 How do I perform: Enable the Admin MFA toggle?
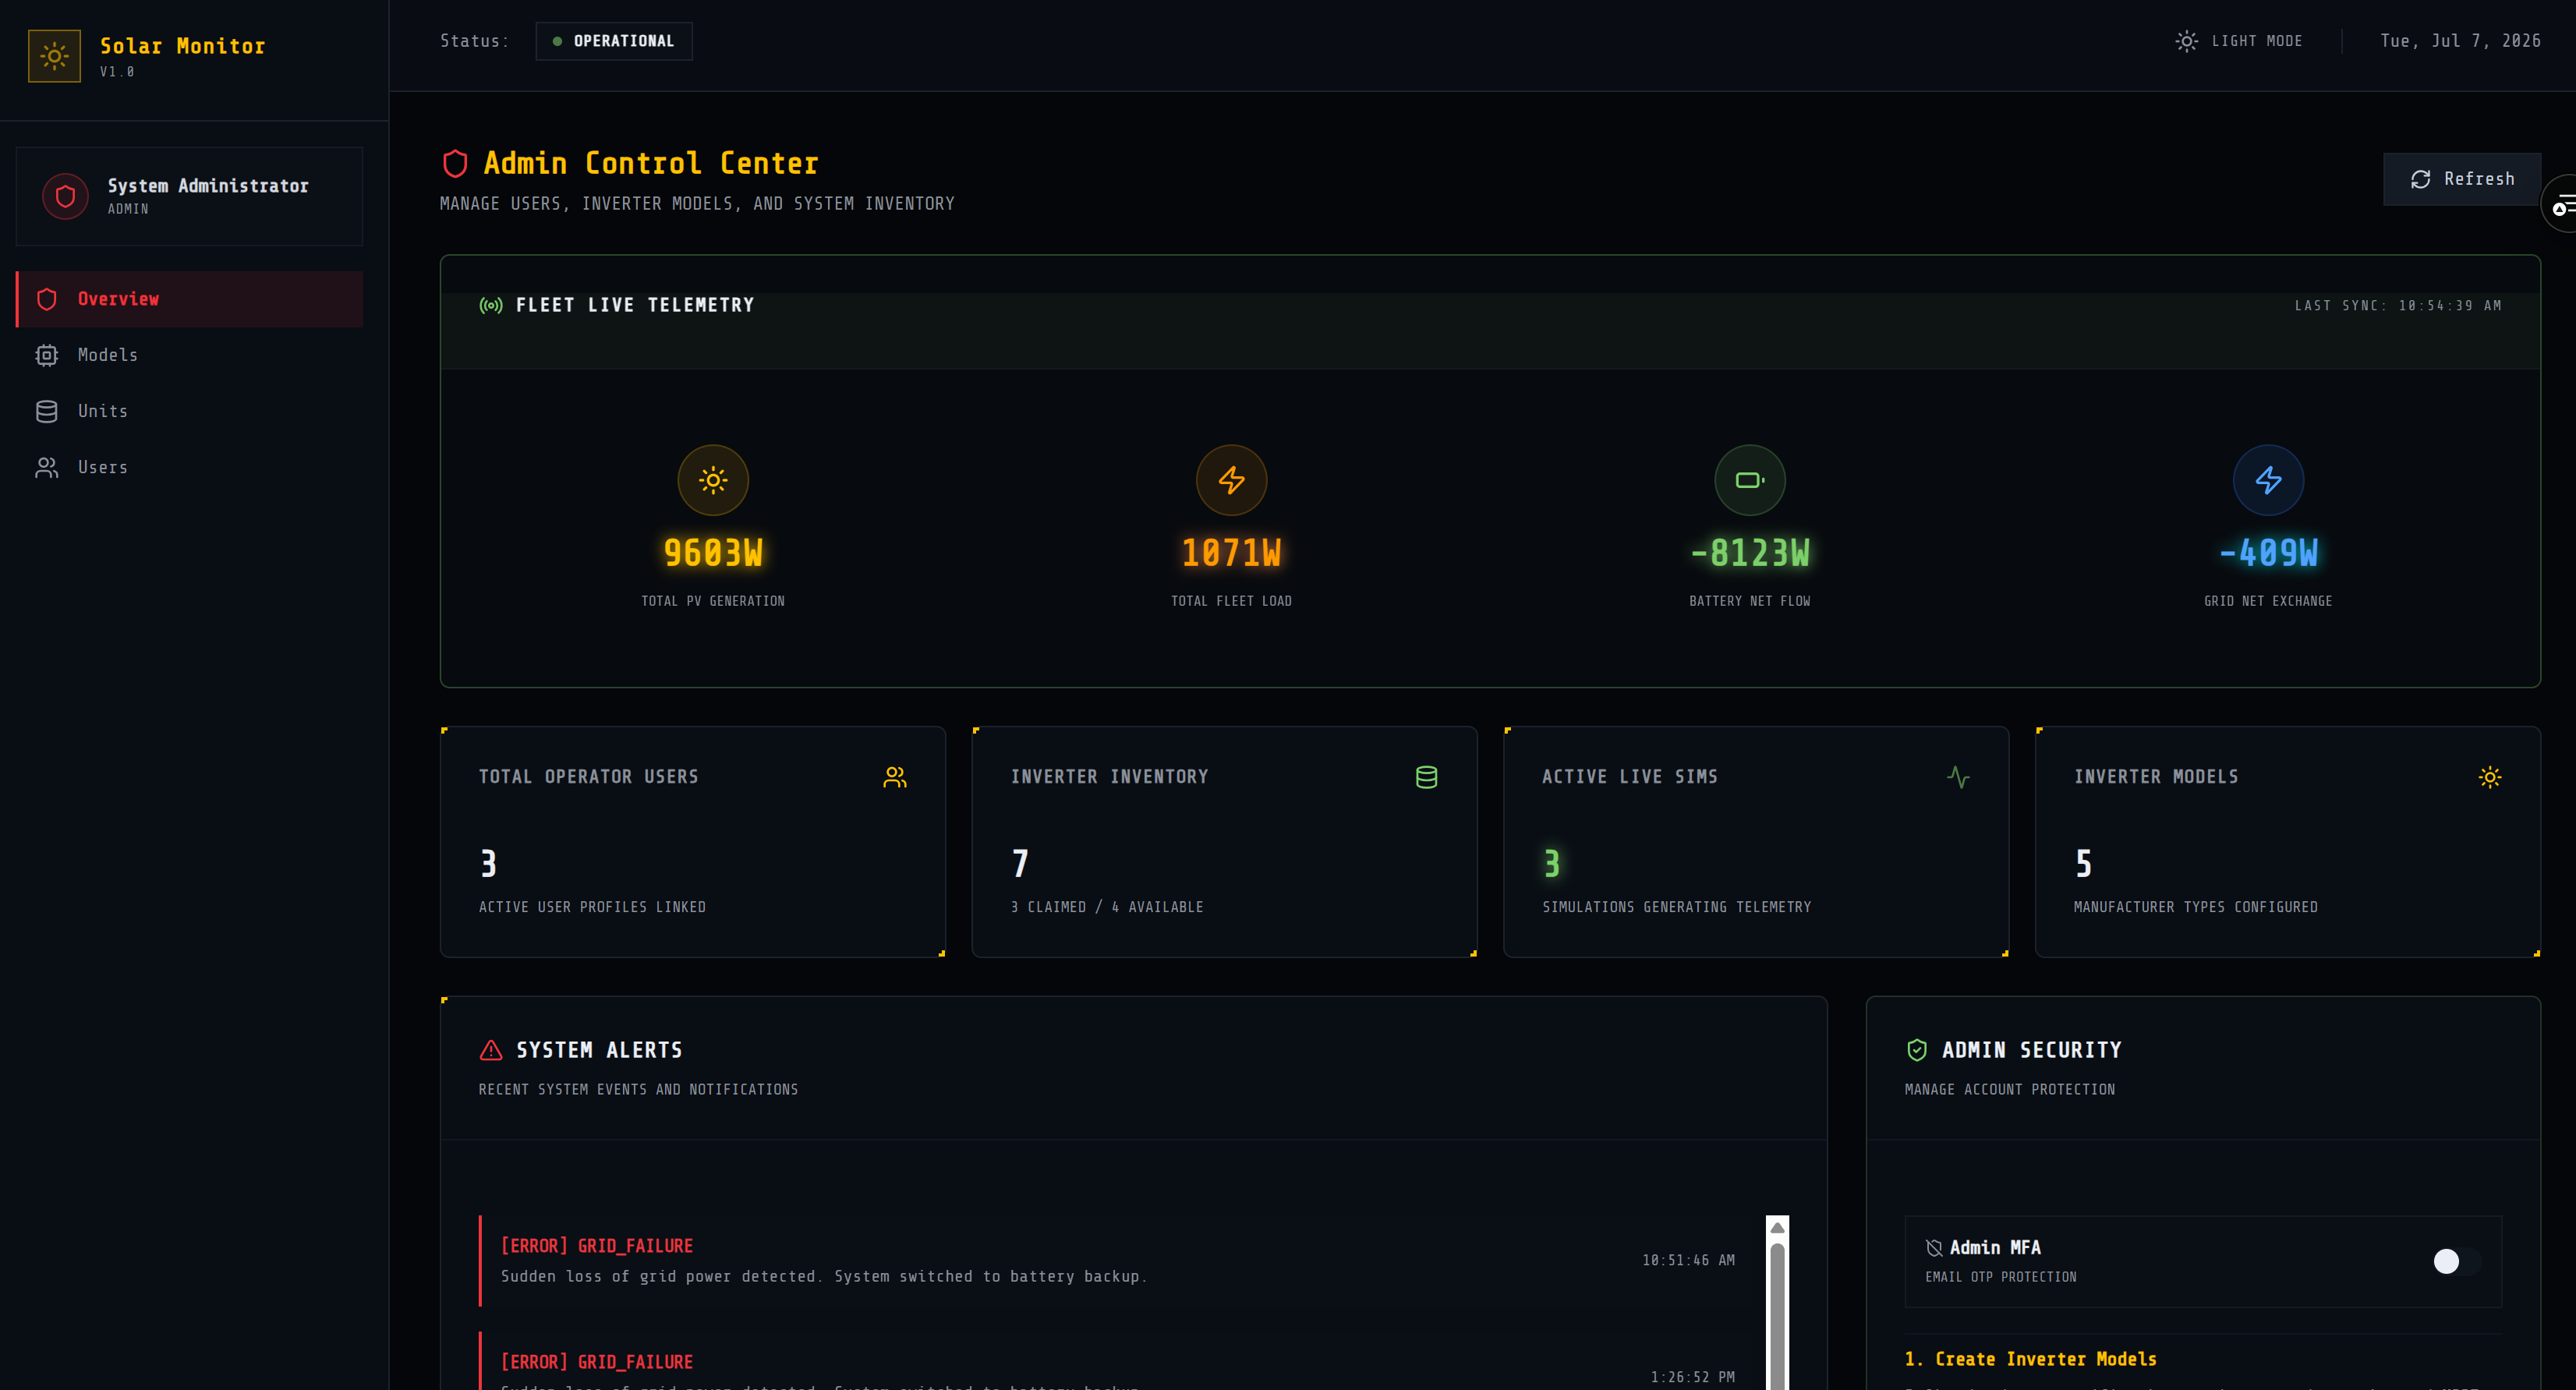pos(2457,1261)
